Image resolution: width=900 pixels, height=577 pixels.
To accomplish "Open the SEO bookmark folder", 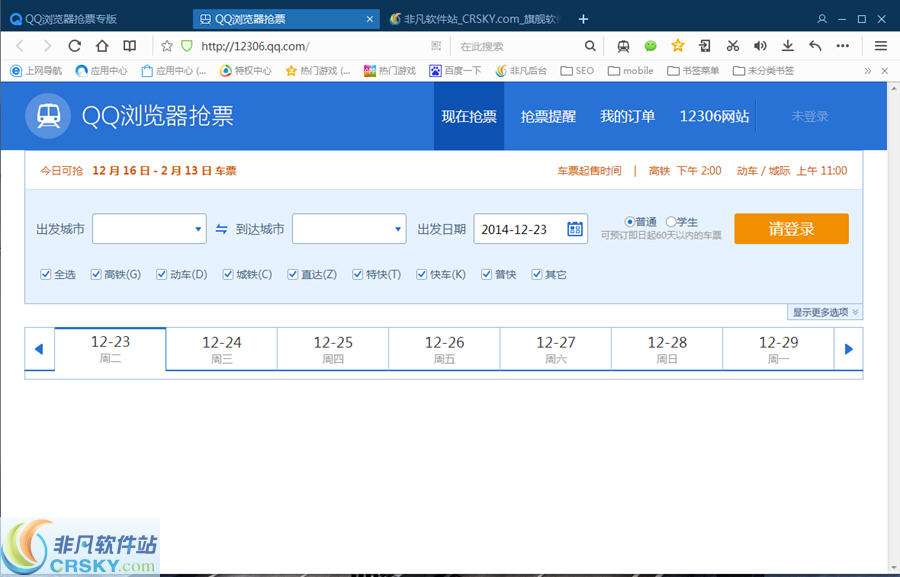I will click(577, 71).
